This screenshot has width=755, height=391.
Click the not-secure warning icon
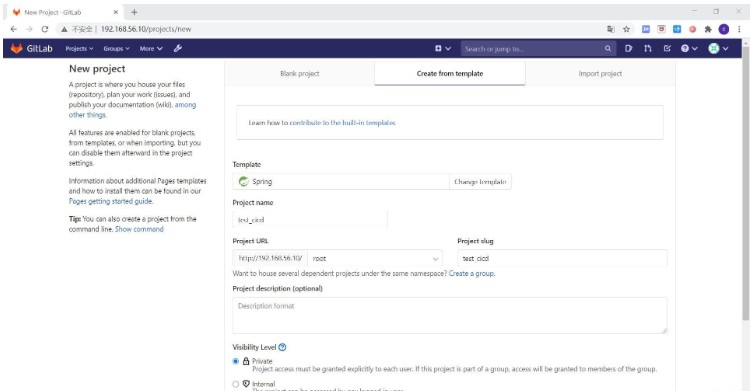[x=64, y=29]
